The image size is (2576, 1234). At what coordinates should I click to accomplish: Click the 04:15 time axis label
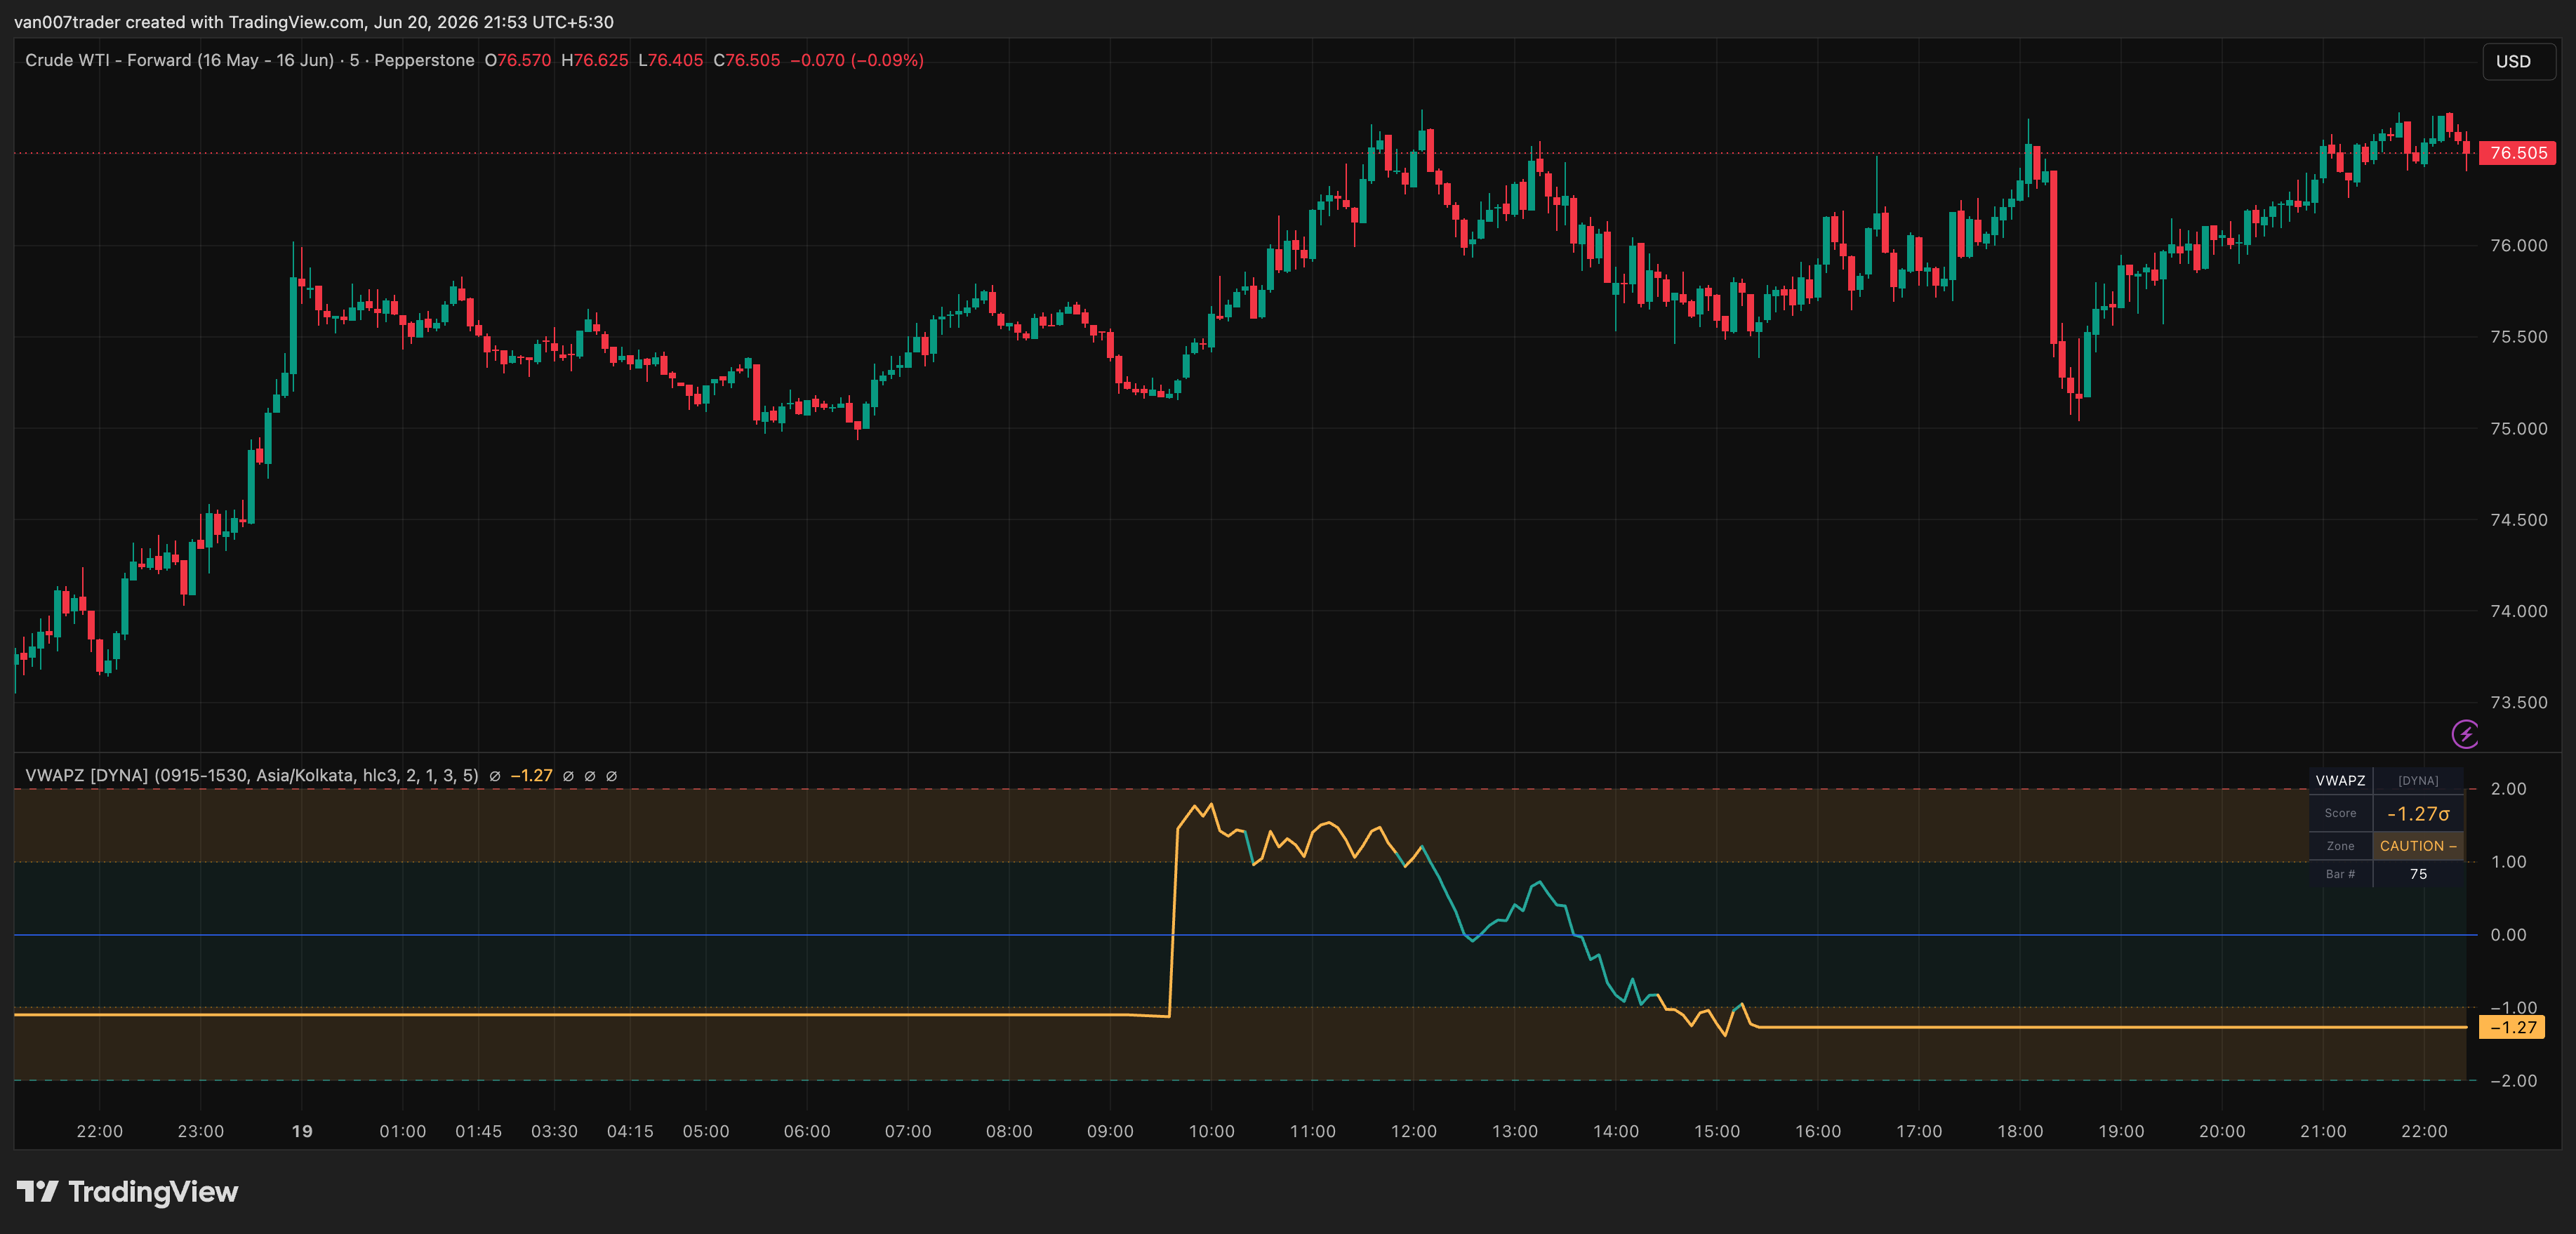point(630,1132)
